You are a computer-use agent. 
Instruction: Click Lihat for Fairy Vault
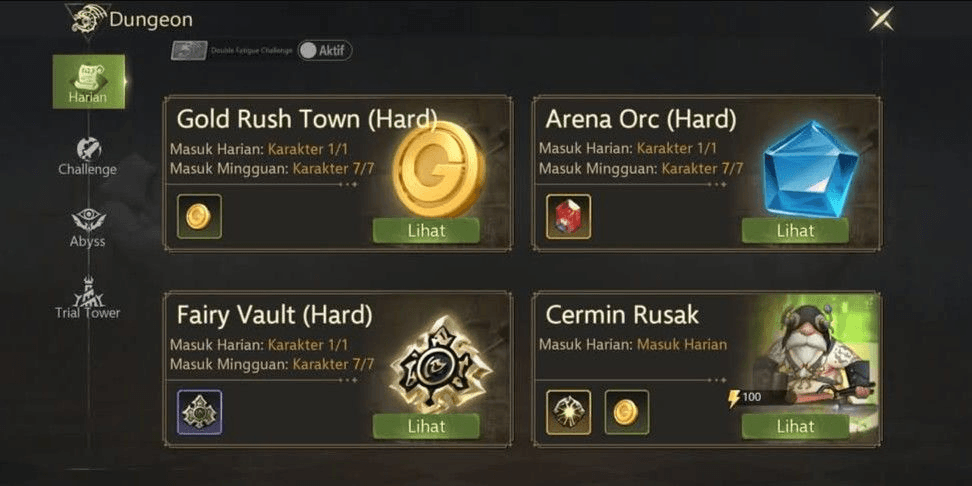[426, 426]
